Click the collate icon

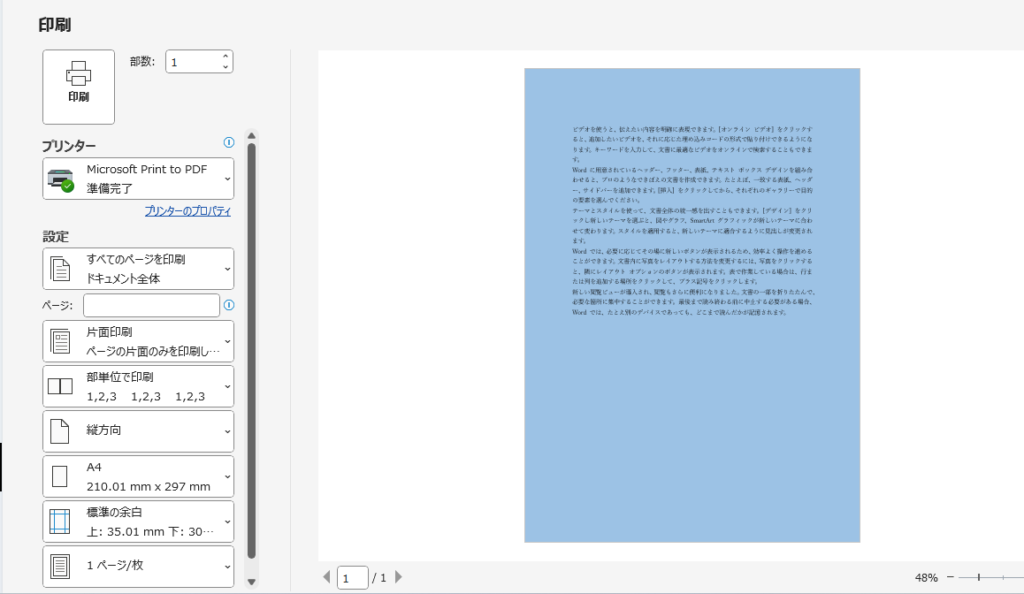(60, 386)
